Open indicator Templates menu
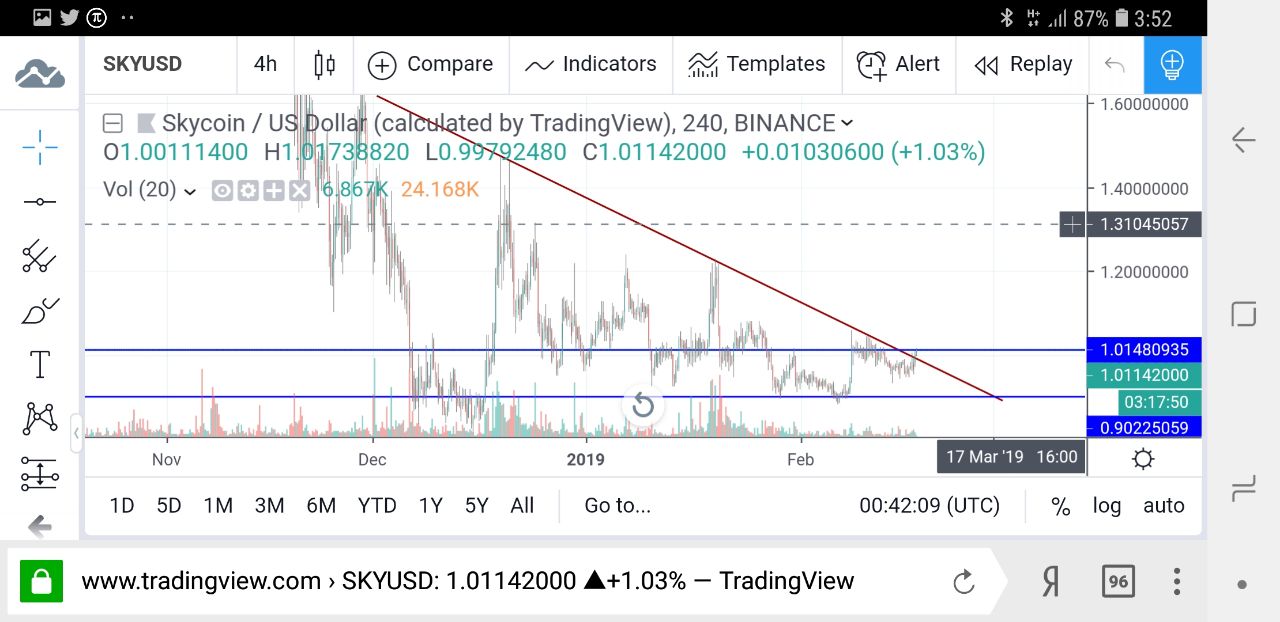Screen dimensions: 1280x622 tap(757, 65)
